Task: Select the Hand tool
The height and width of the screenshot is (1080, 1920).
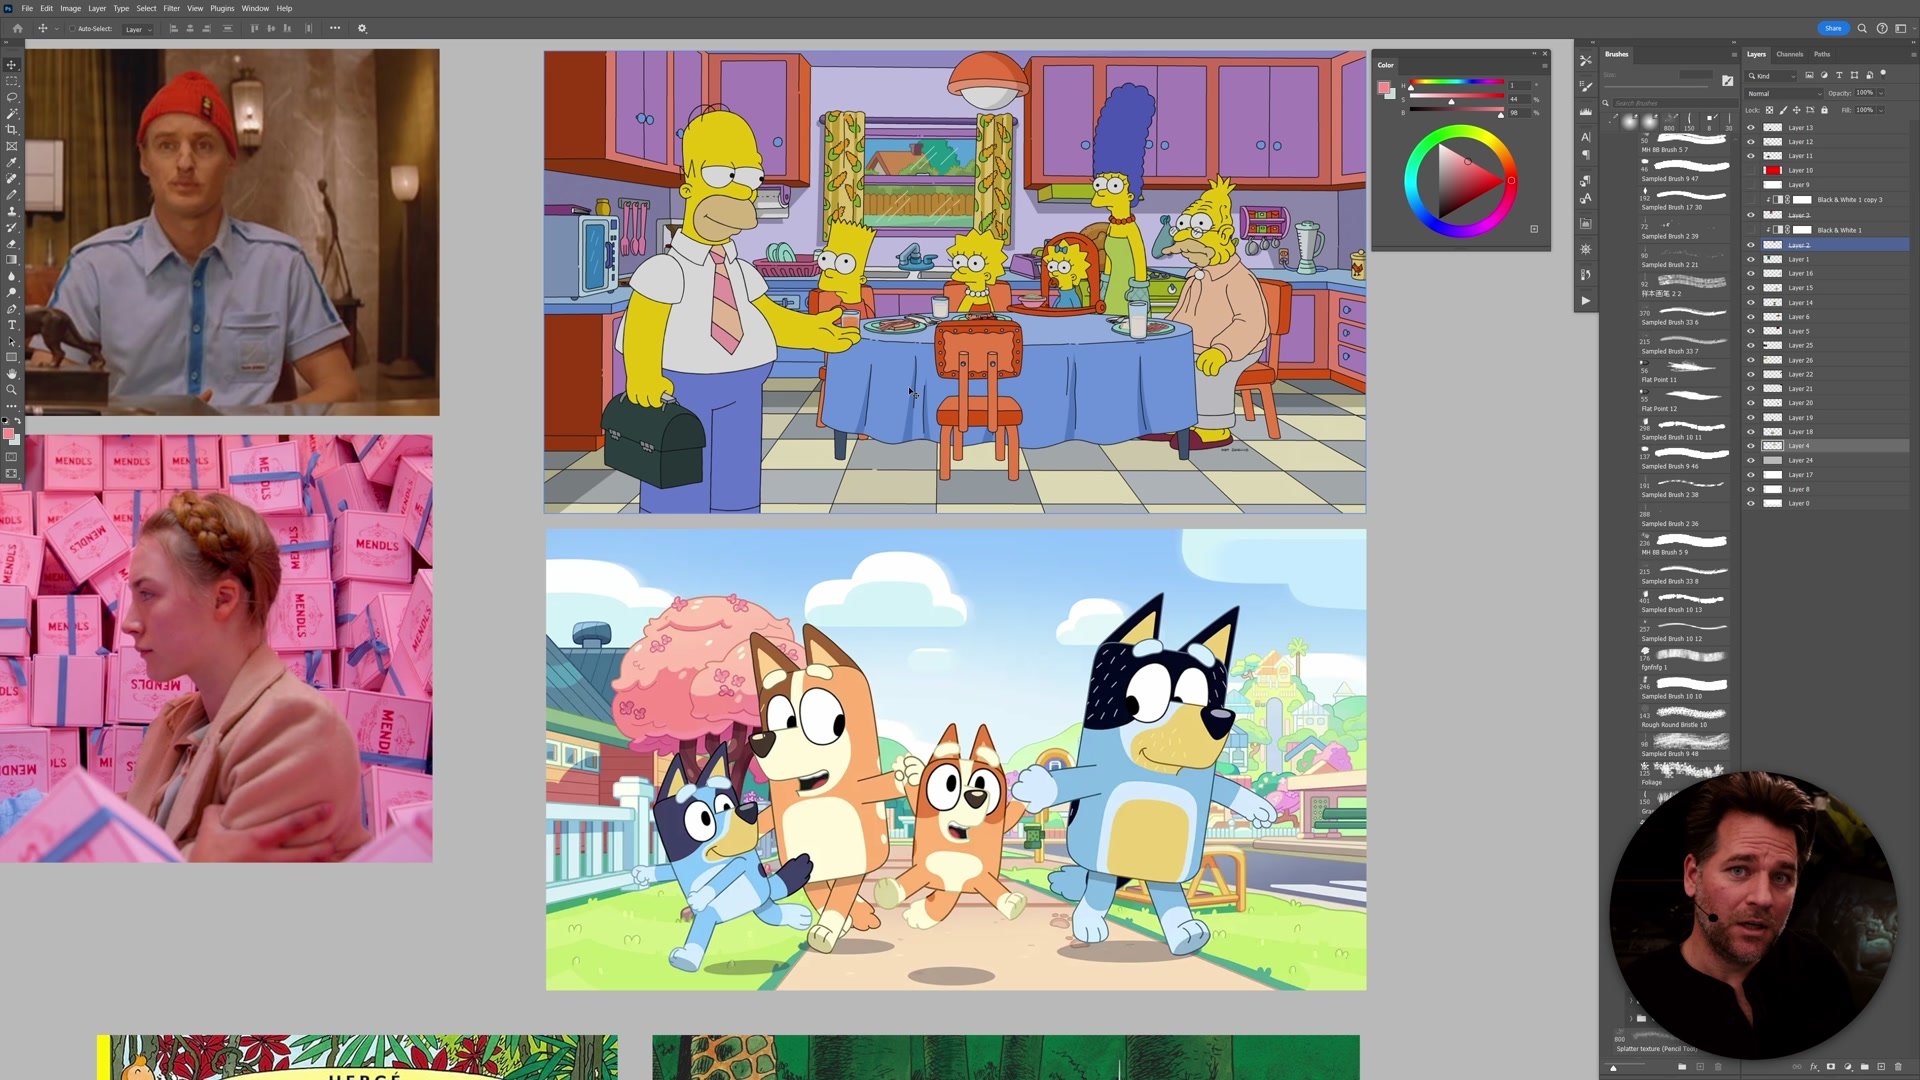Action: [x=12, y=373]
